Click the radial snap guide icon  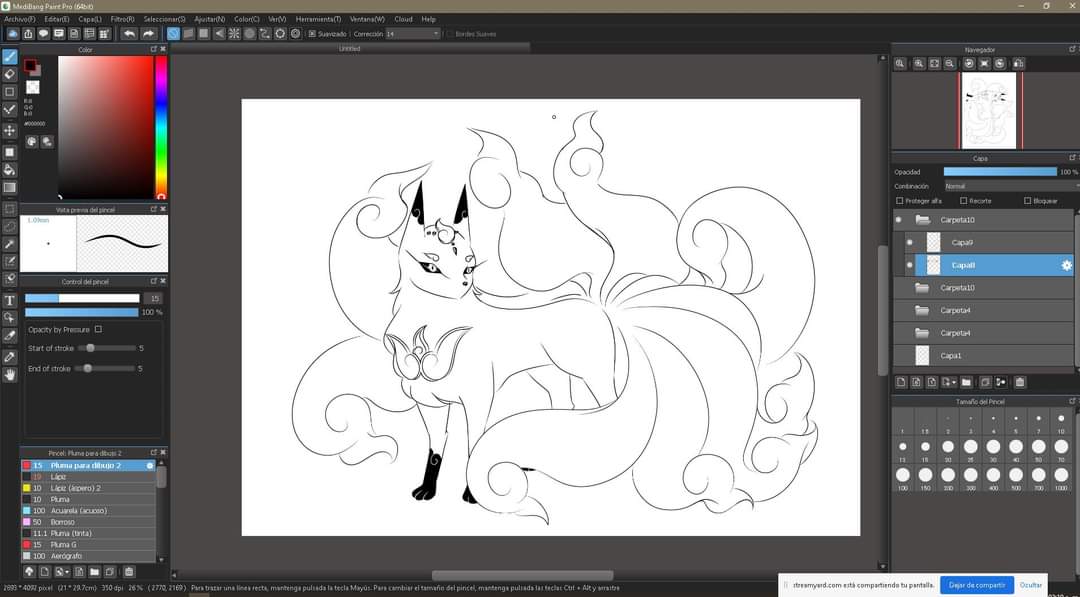click(x=234, y=33)
